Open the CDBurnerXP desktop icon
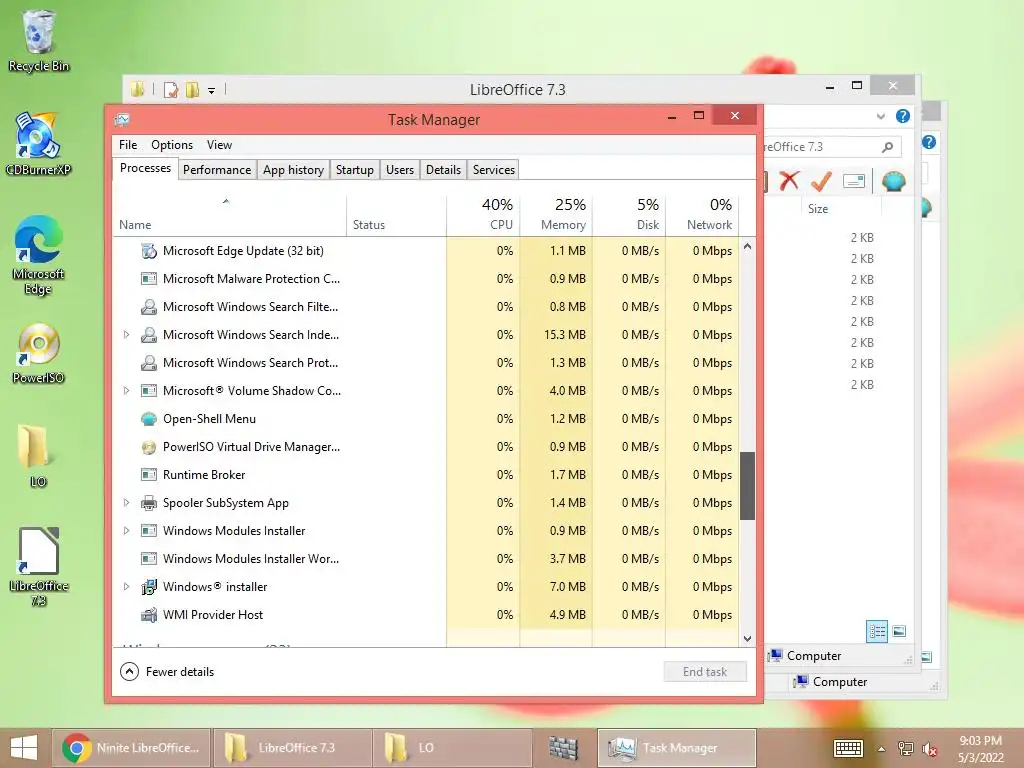Viewport: 1024px width, 768px height. point(38,144)
